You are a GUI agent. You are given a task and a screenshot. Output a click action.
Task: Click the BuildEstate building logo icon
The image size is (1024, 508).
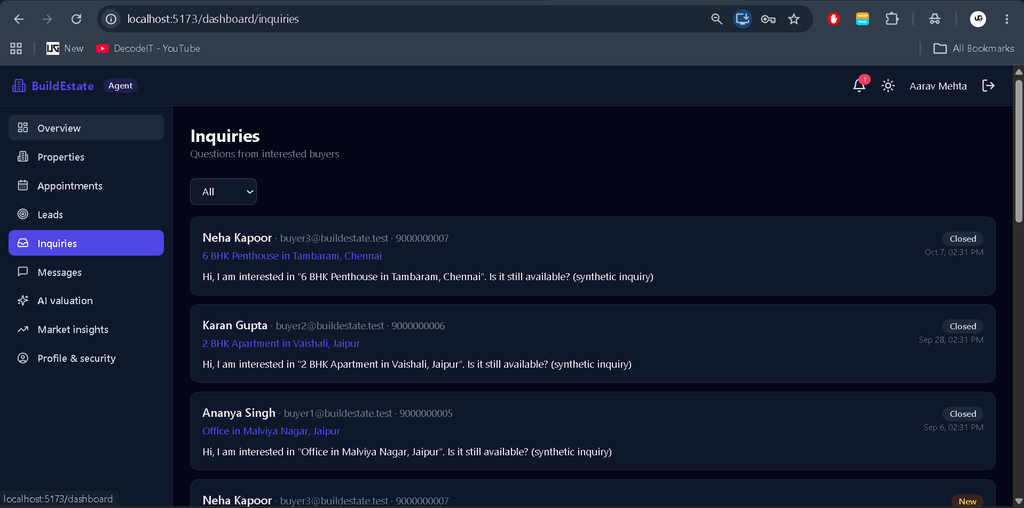coord(19,86)
